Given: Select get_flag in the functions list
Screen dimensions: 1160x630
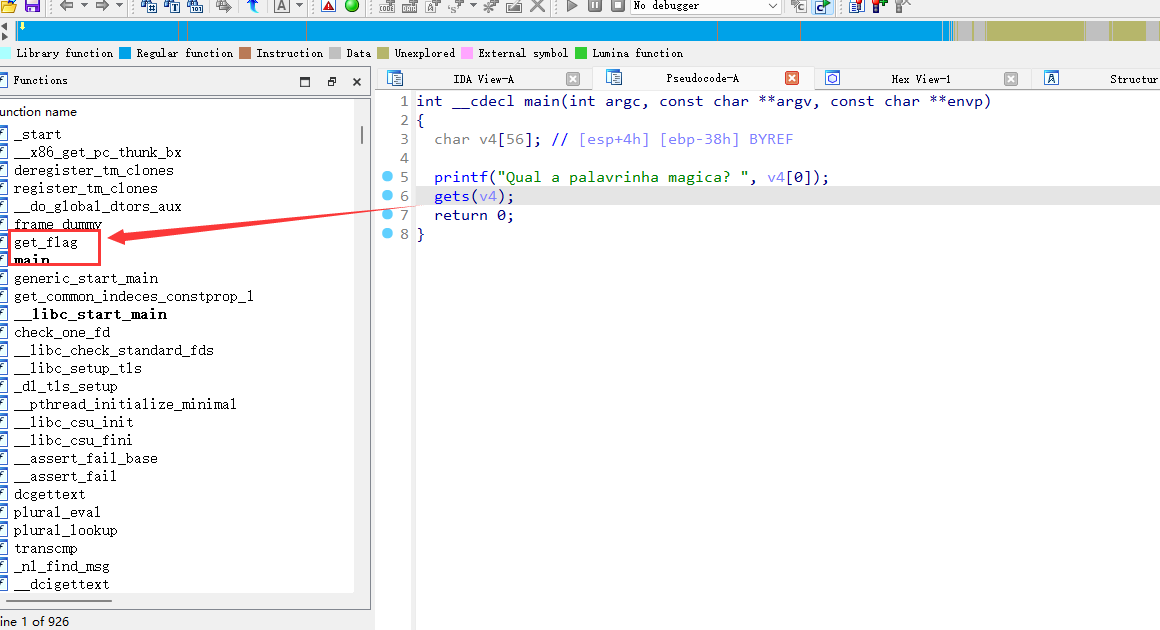Looking at the screenshot, I should tap(45, 242).
